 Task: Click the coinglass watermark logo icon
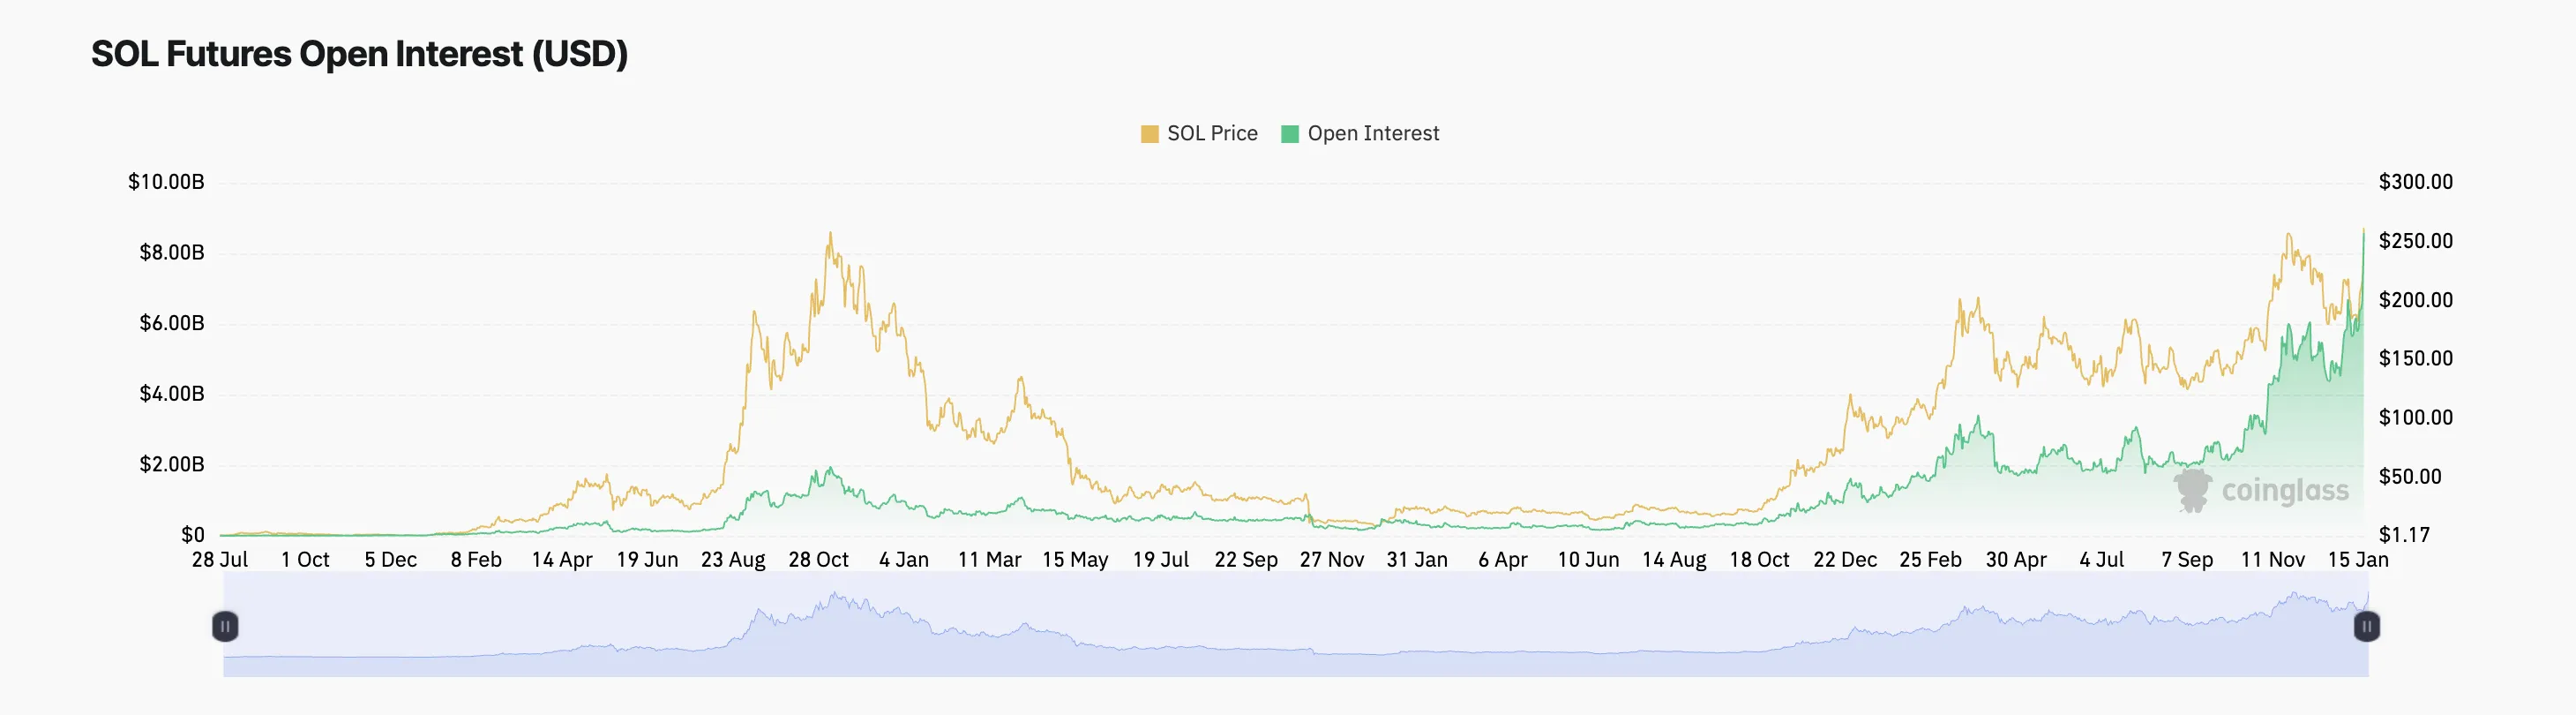[x=2192, y=490]
